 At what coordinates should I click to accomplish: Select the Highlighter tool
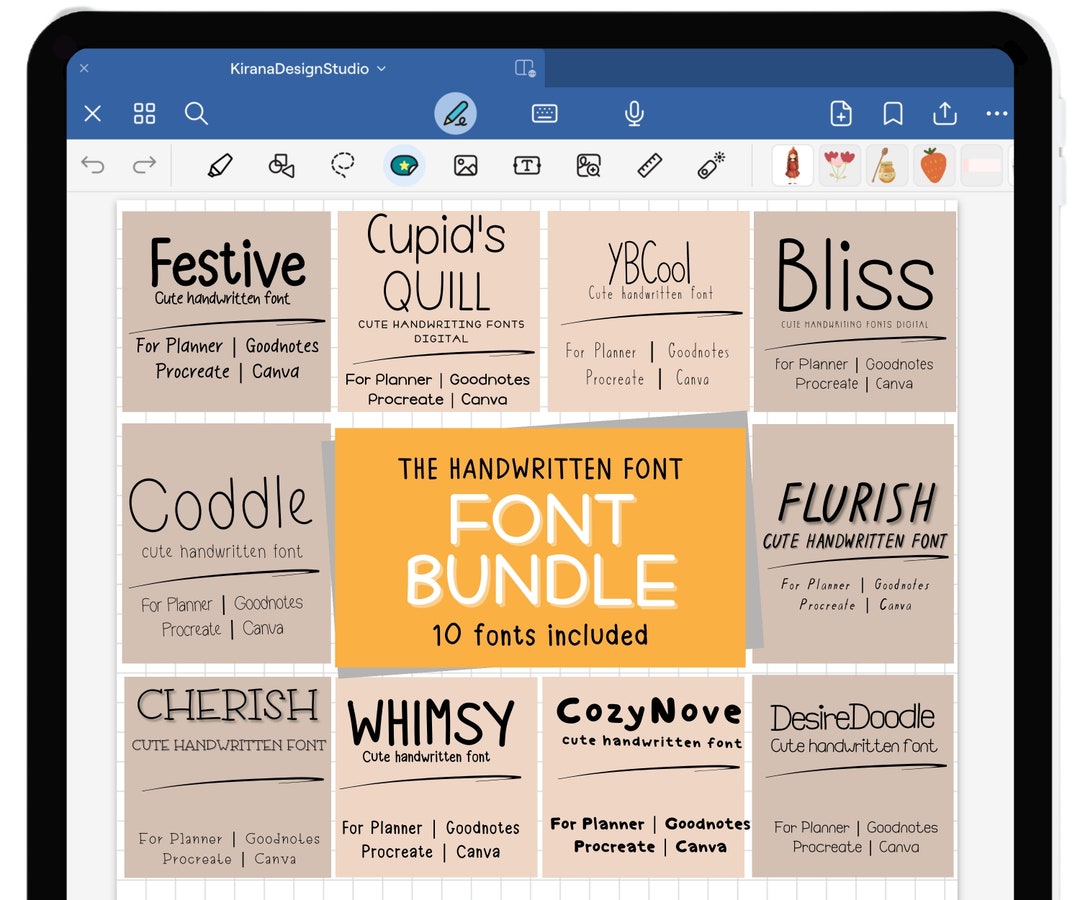point(221,165)
